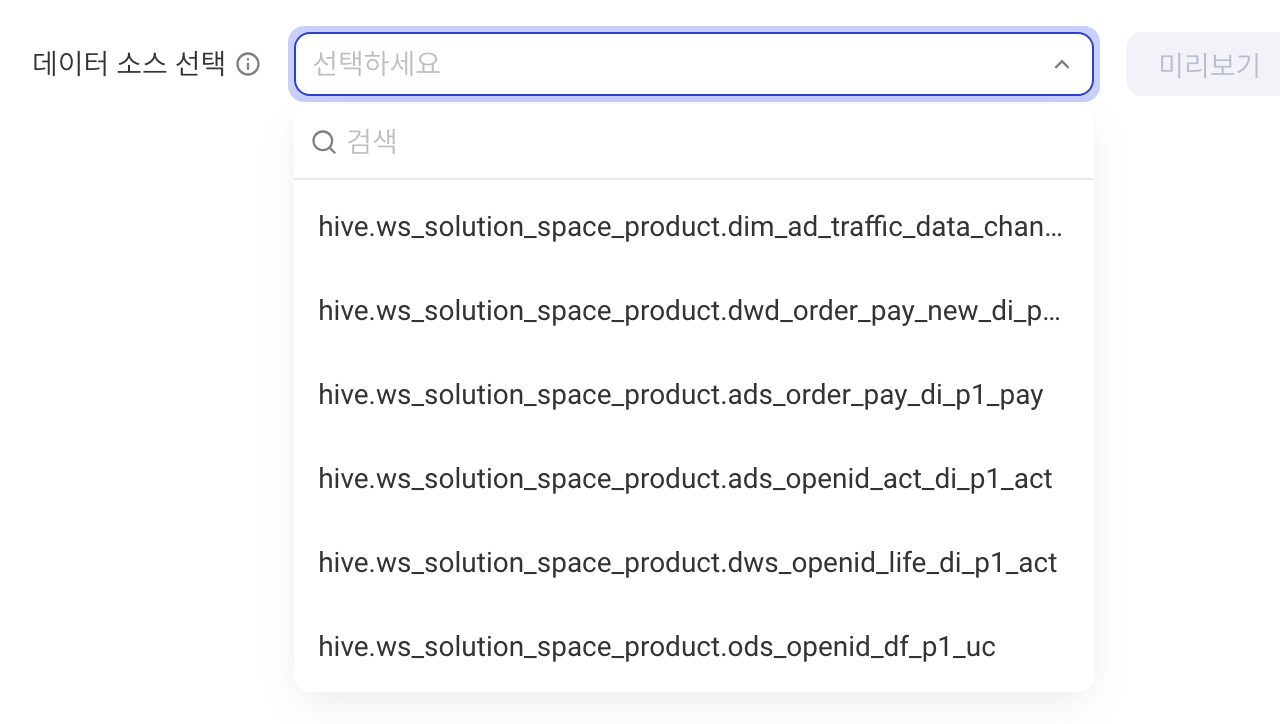The width and height of the screenshot is (1280, 724).
Task: Collapse the dropdown using the chevron arrow
Action: 1062,65
